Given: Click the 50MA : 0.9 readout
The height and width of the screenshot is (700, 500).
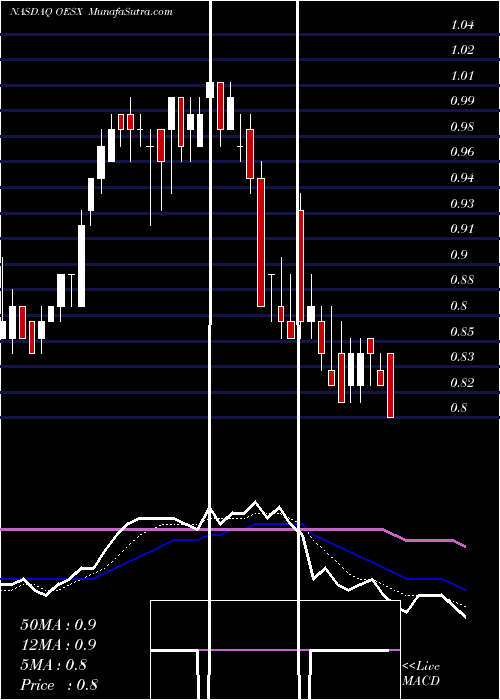Looking at the screenshot, I should pyautogui.click(x=58, y=625).
